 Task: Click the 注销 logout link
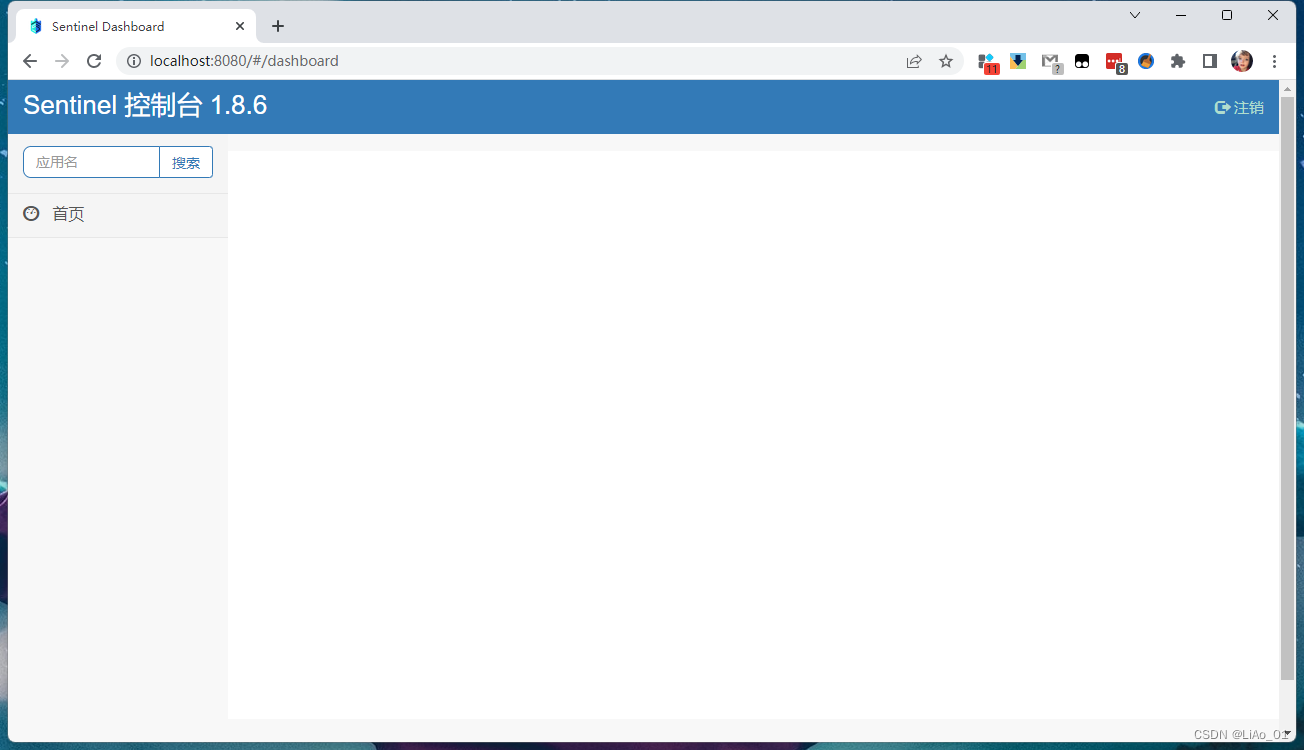pyautogui.click(x=1239, y=107)
